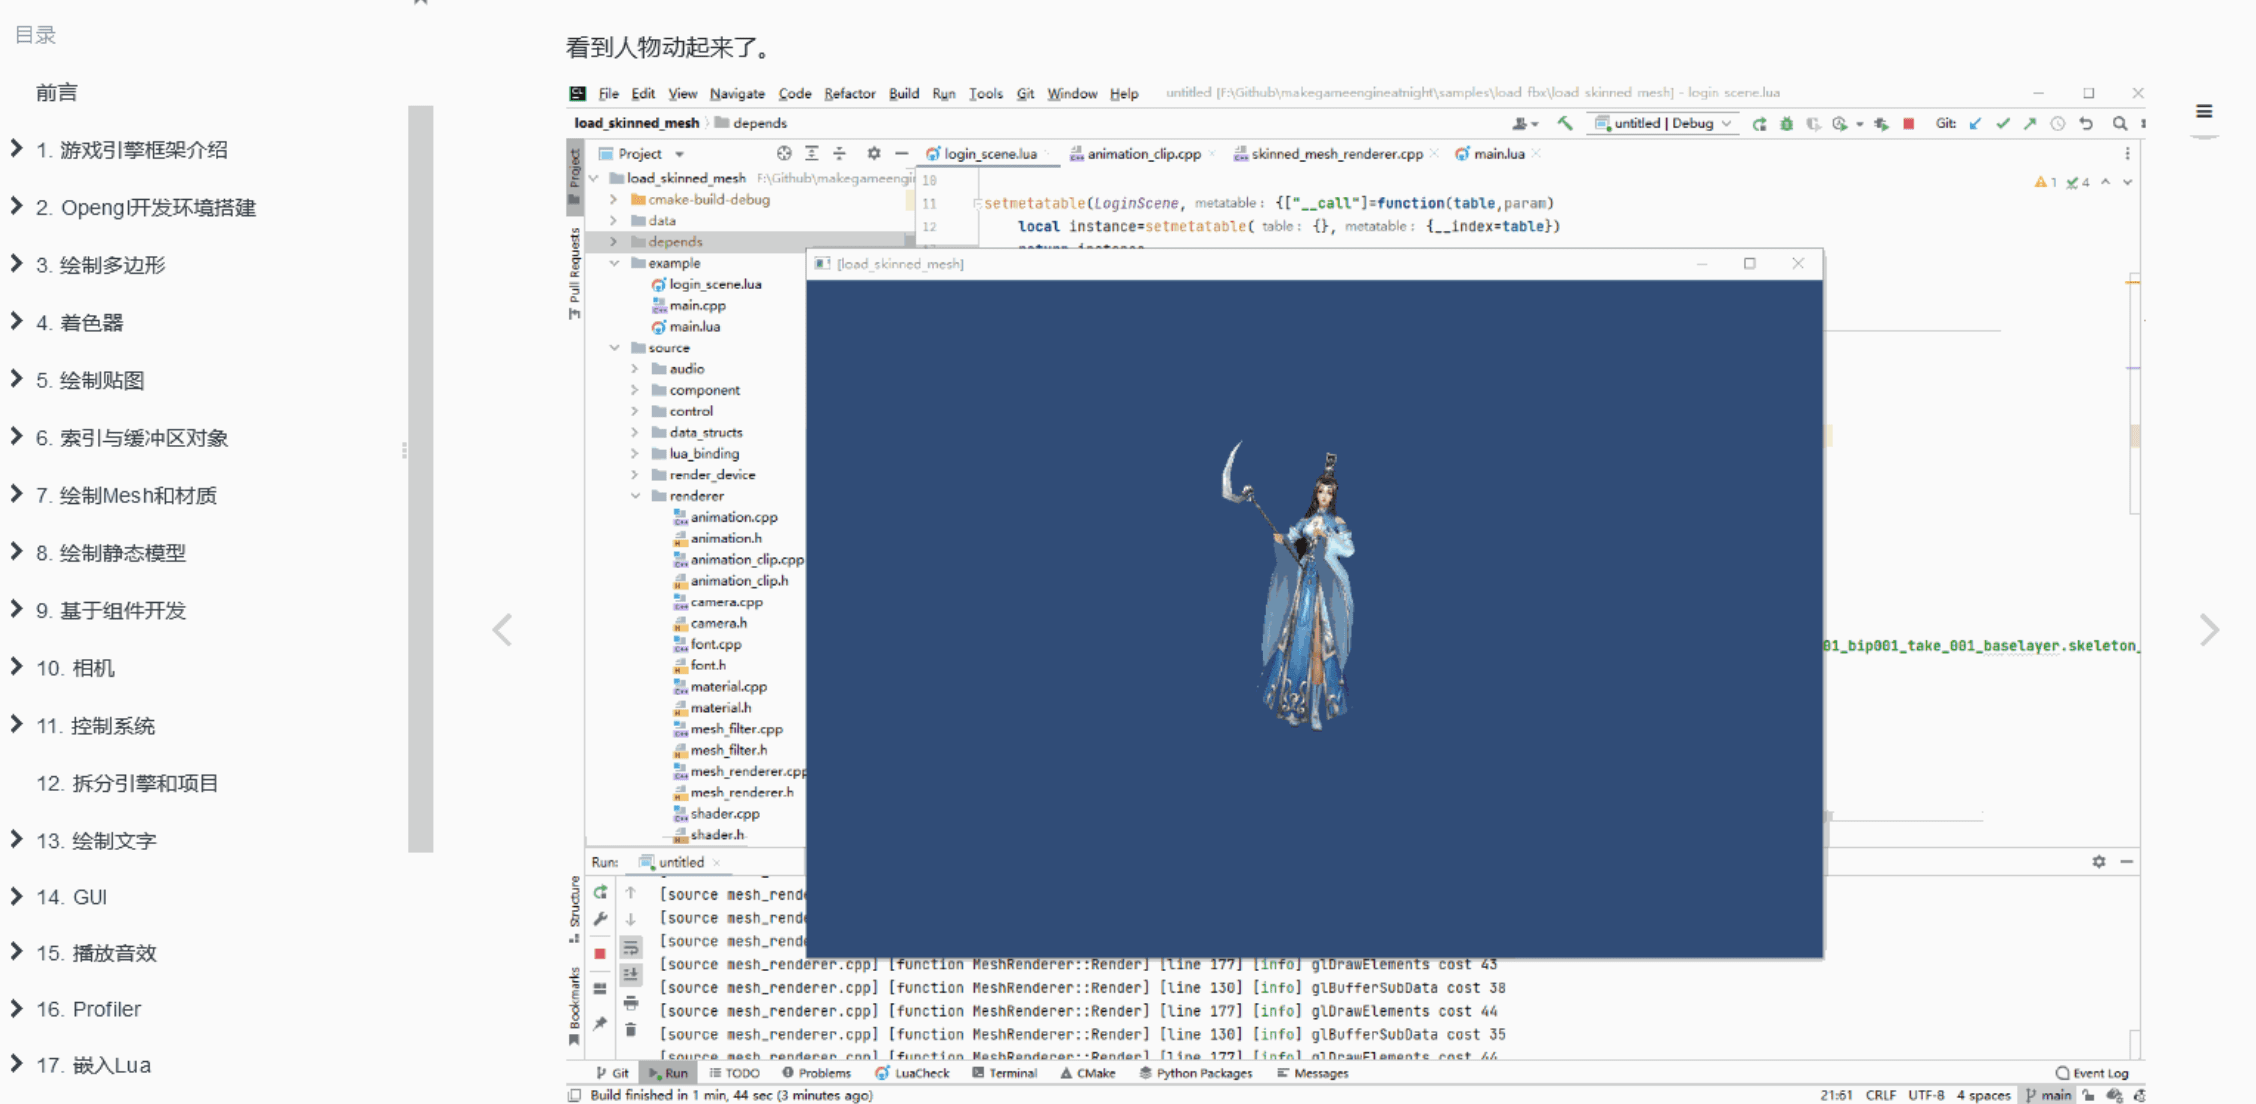Open the Terminal tool window button
Viewport: 2256px width, 1104px height.
(x=1004, y=1073)
